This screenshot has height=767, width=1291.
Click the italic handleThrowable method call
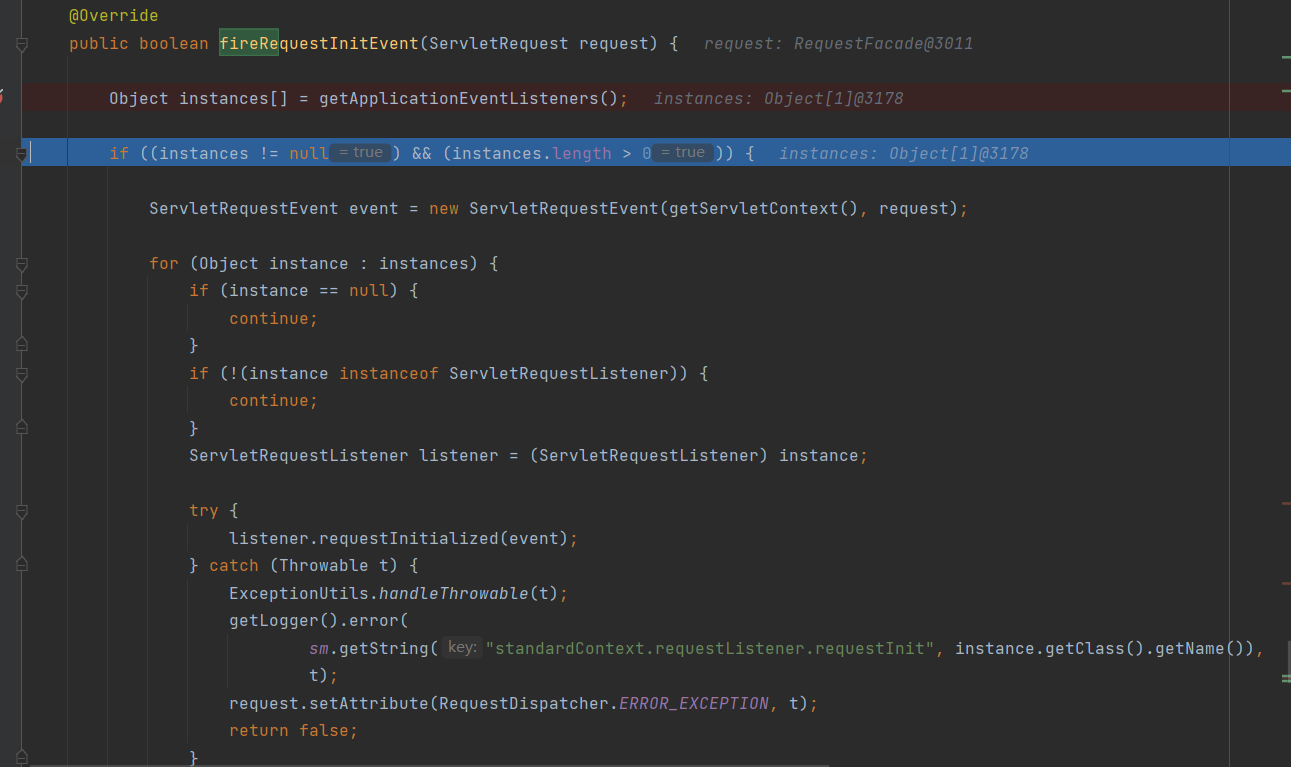click(453, 593)
